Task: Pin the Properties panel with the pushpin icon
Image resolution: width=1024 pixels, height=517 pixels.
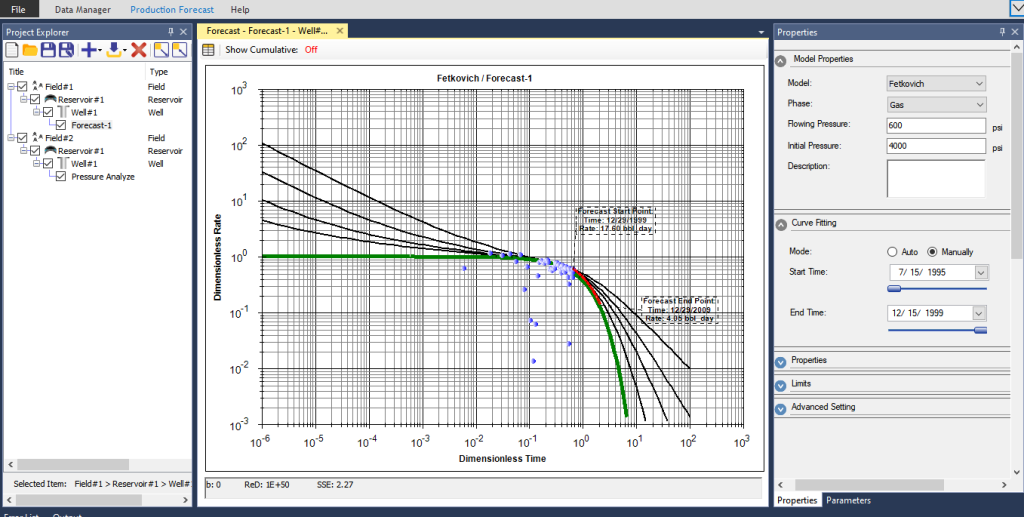Action: 1002,32
